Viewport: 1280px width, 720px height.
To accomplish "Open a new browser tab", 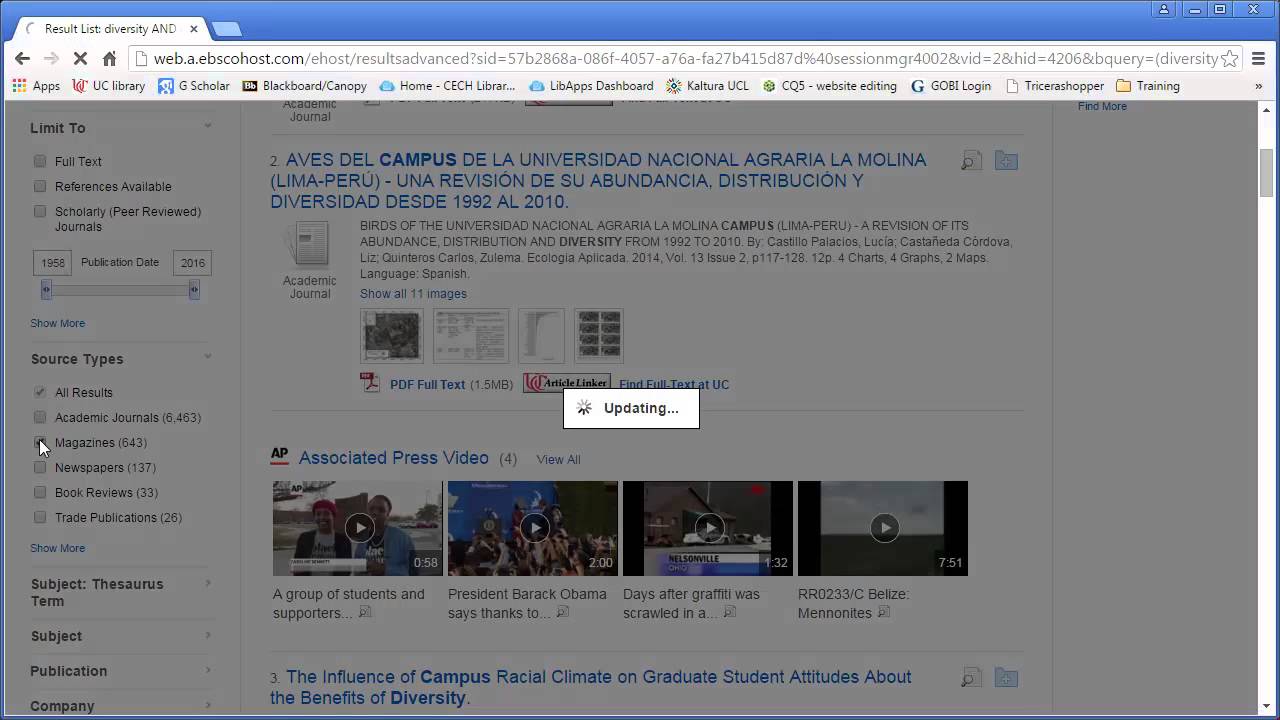I will pyautogui.click(x=226, y=29).
